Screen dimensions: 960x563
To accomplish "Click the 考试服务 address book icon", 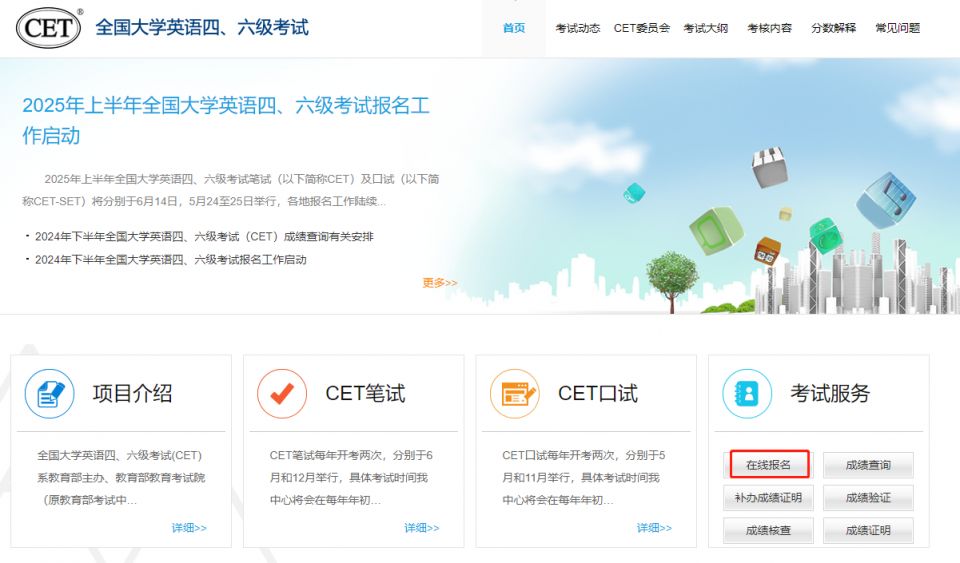I will click(x=747, y=394).
